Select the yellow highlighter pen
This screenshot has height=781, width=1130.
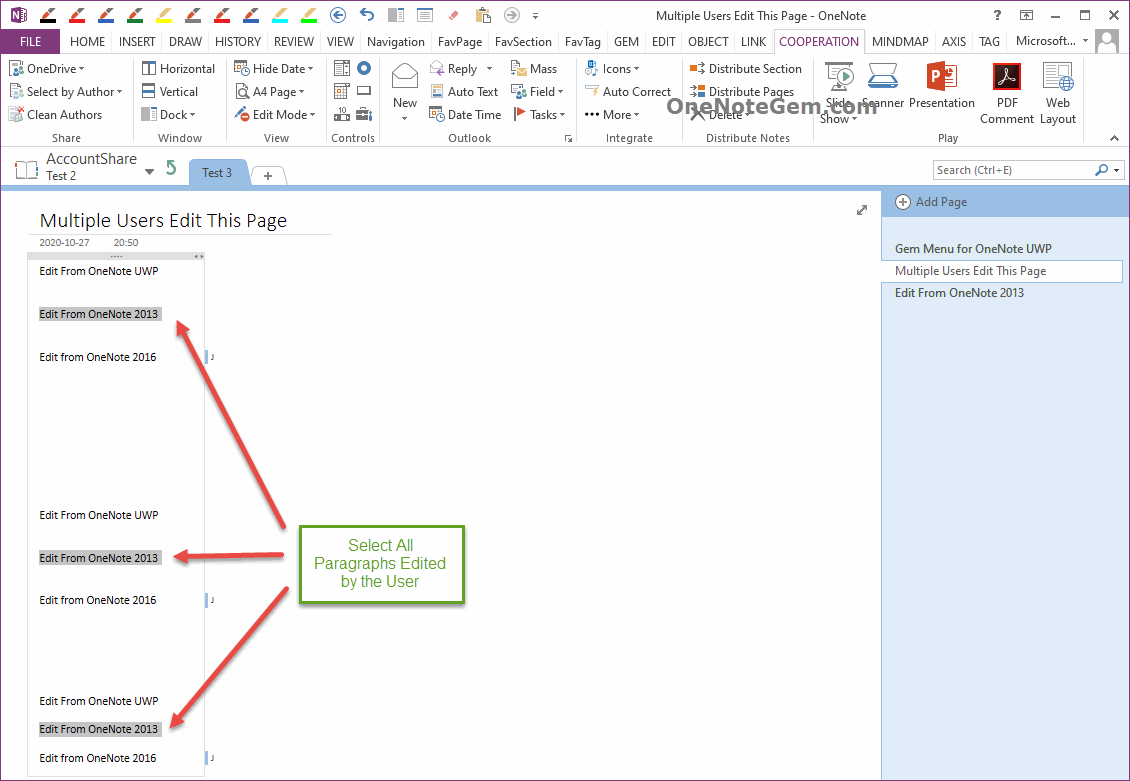[164, 15]
